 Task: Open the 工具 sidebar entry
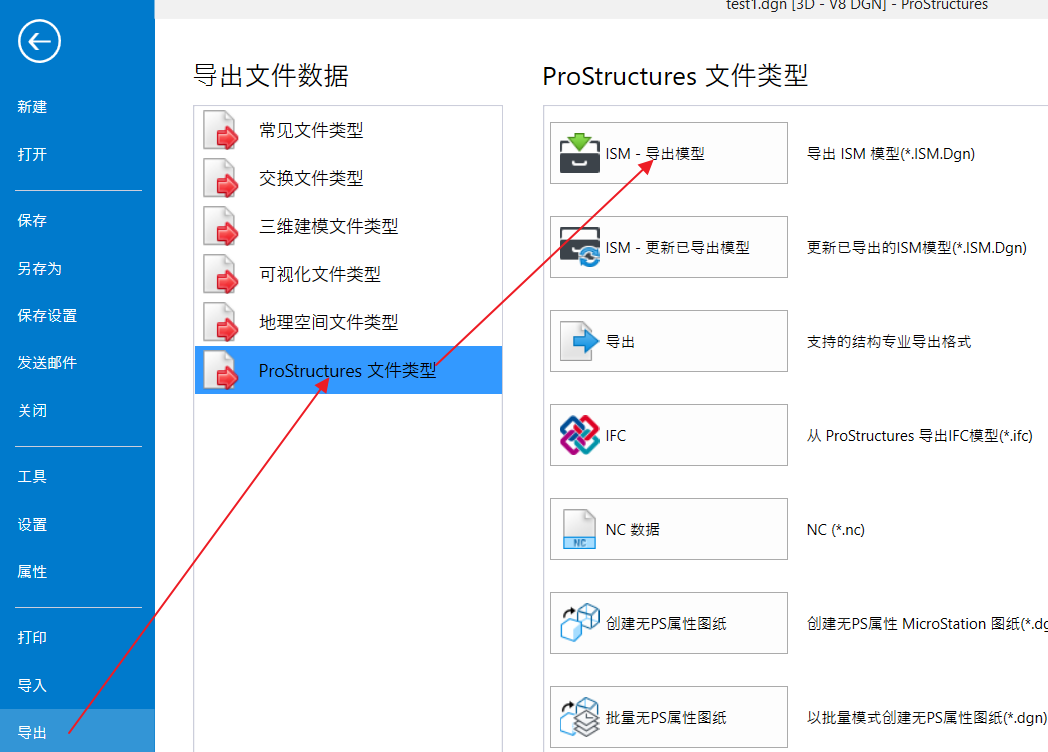point(32,477)
